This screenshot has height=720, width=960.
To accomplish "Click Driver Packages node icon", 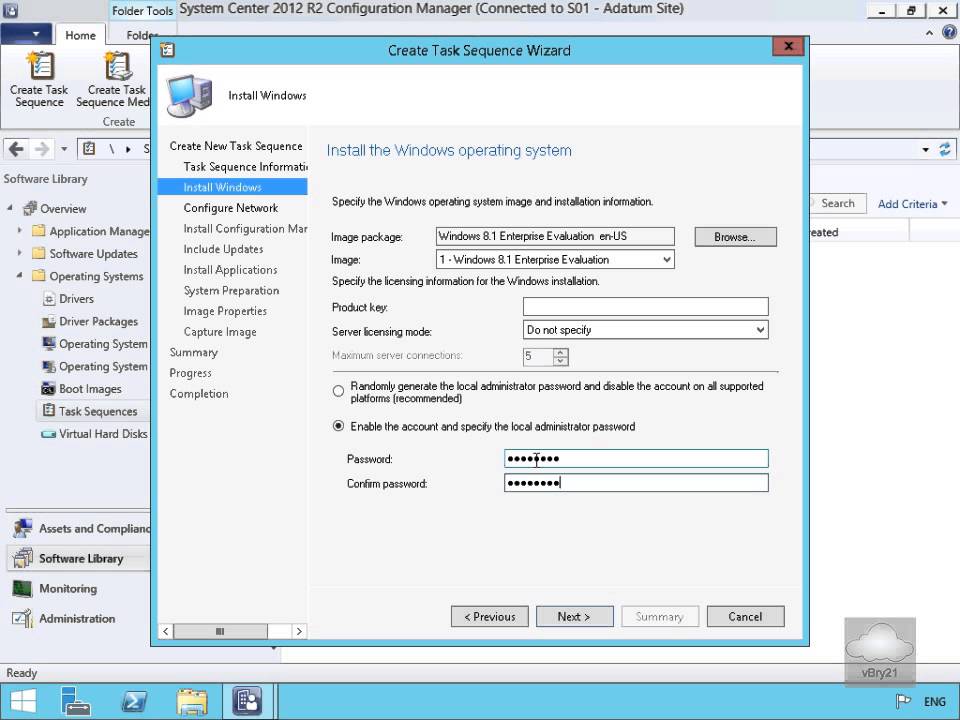I will coord(49,321).
